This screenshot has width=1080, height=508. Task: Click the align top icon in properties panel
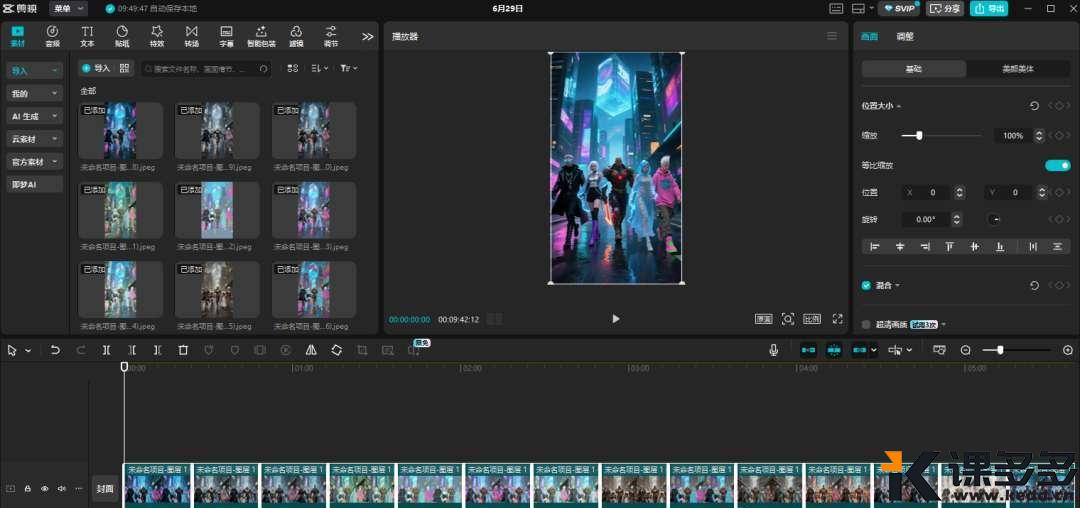[949, 246]
